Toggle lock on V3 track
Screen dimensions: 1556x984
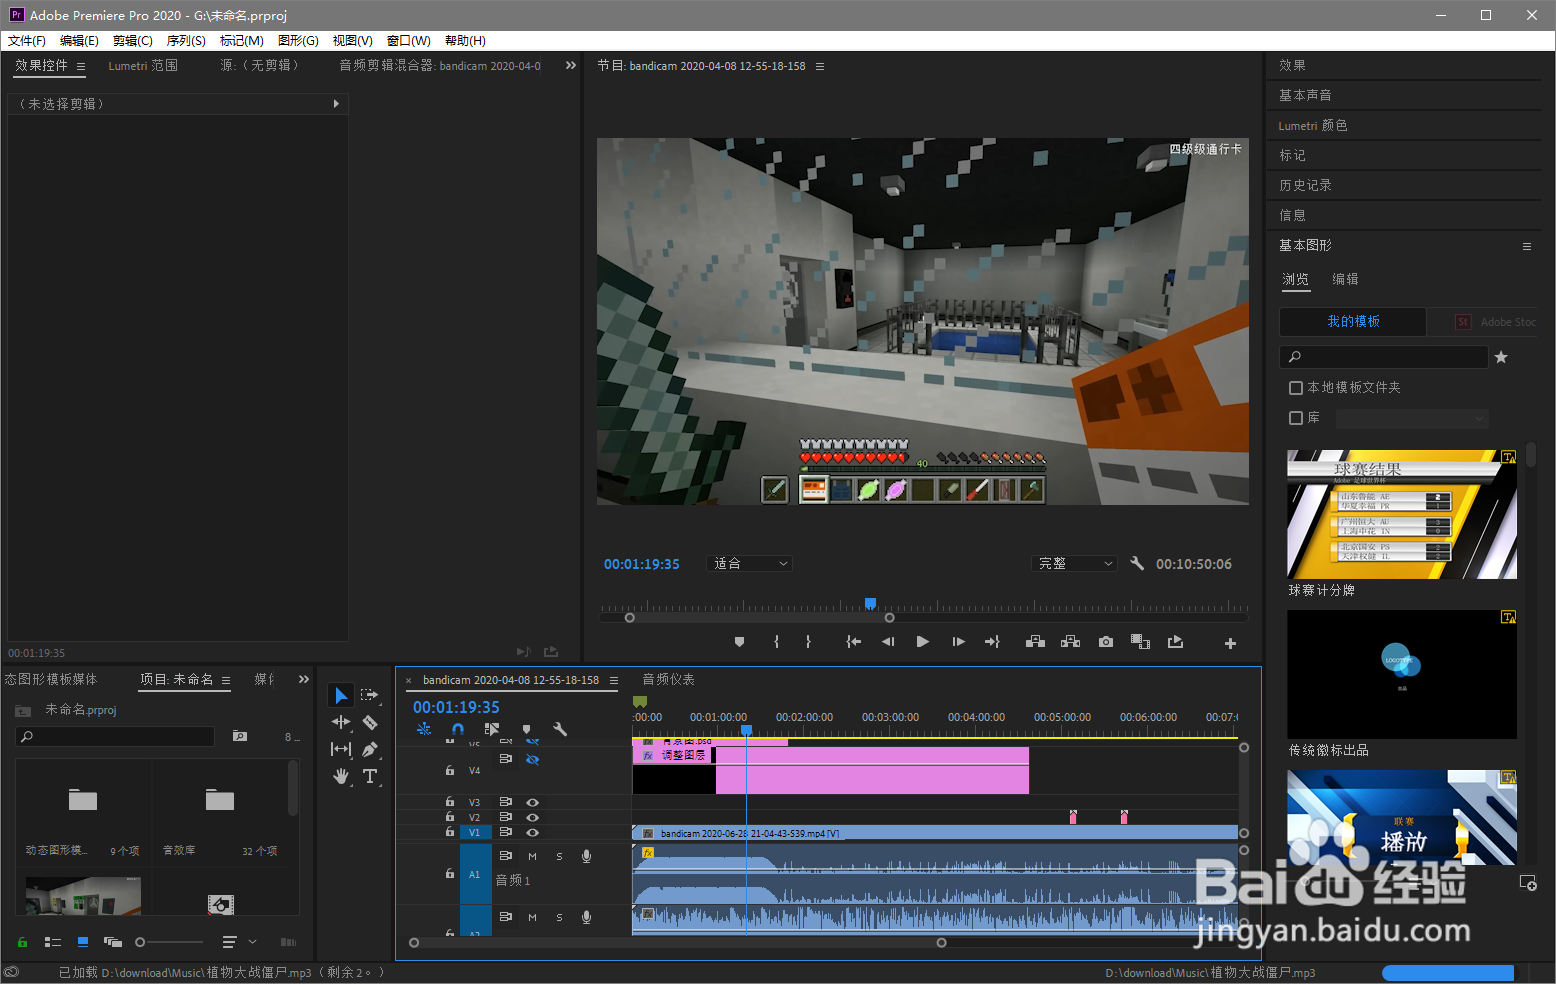click(x=450, y=802)
